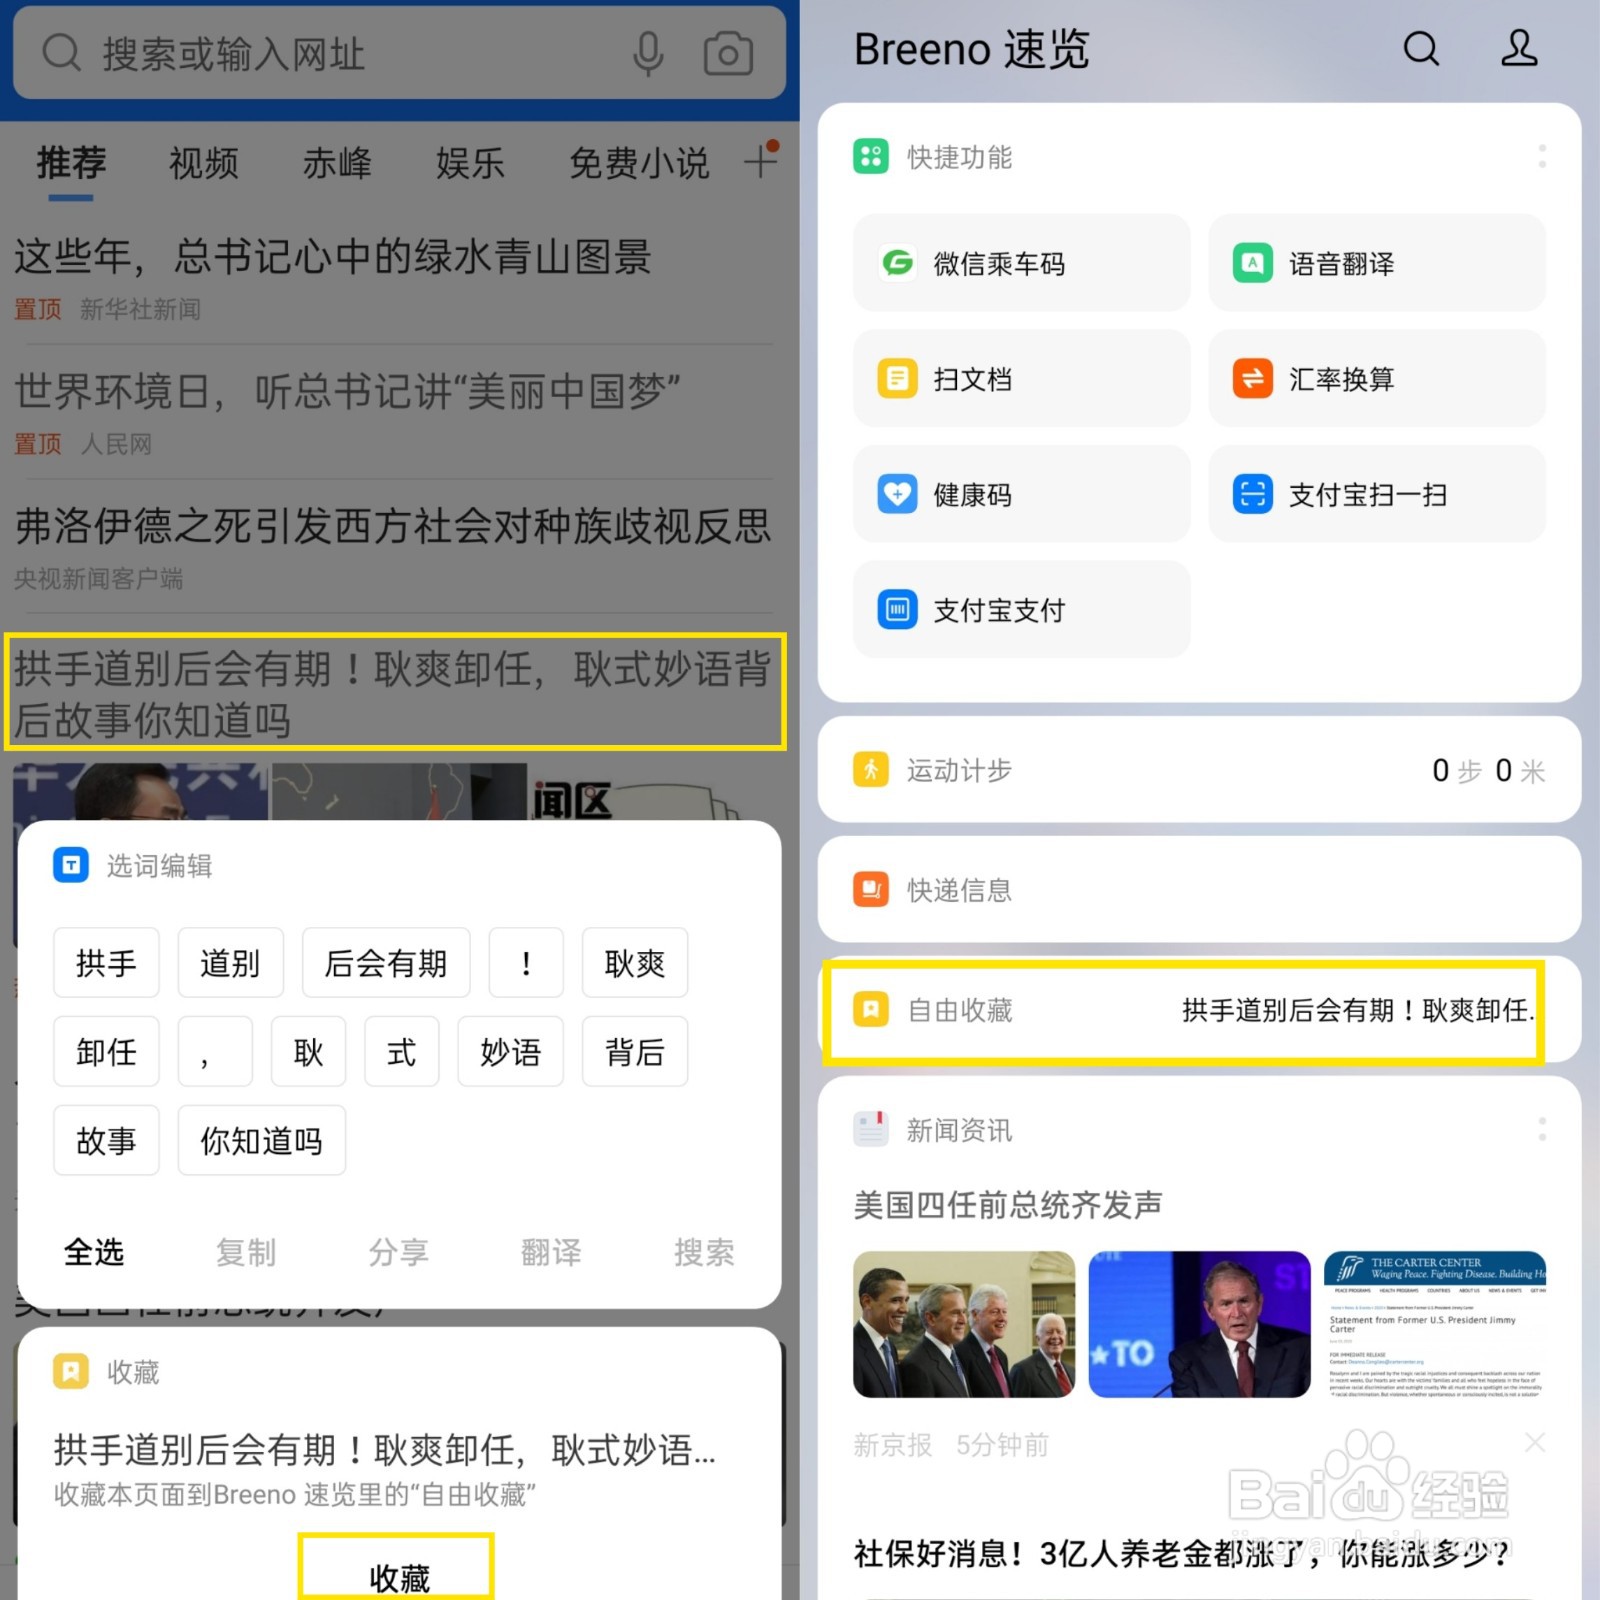Open 快递信息 delivery card

[x=1199, y=889]
